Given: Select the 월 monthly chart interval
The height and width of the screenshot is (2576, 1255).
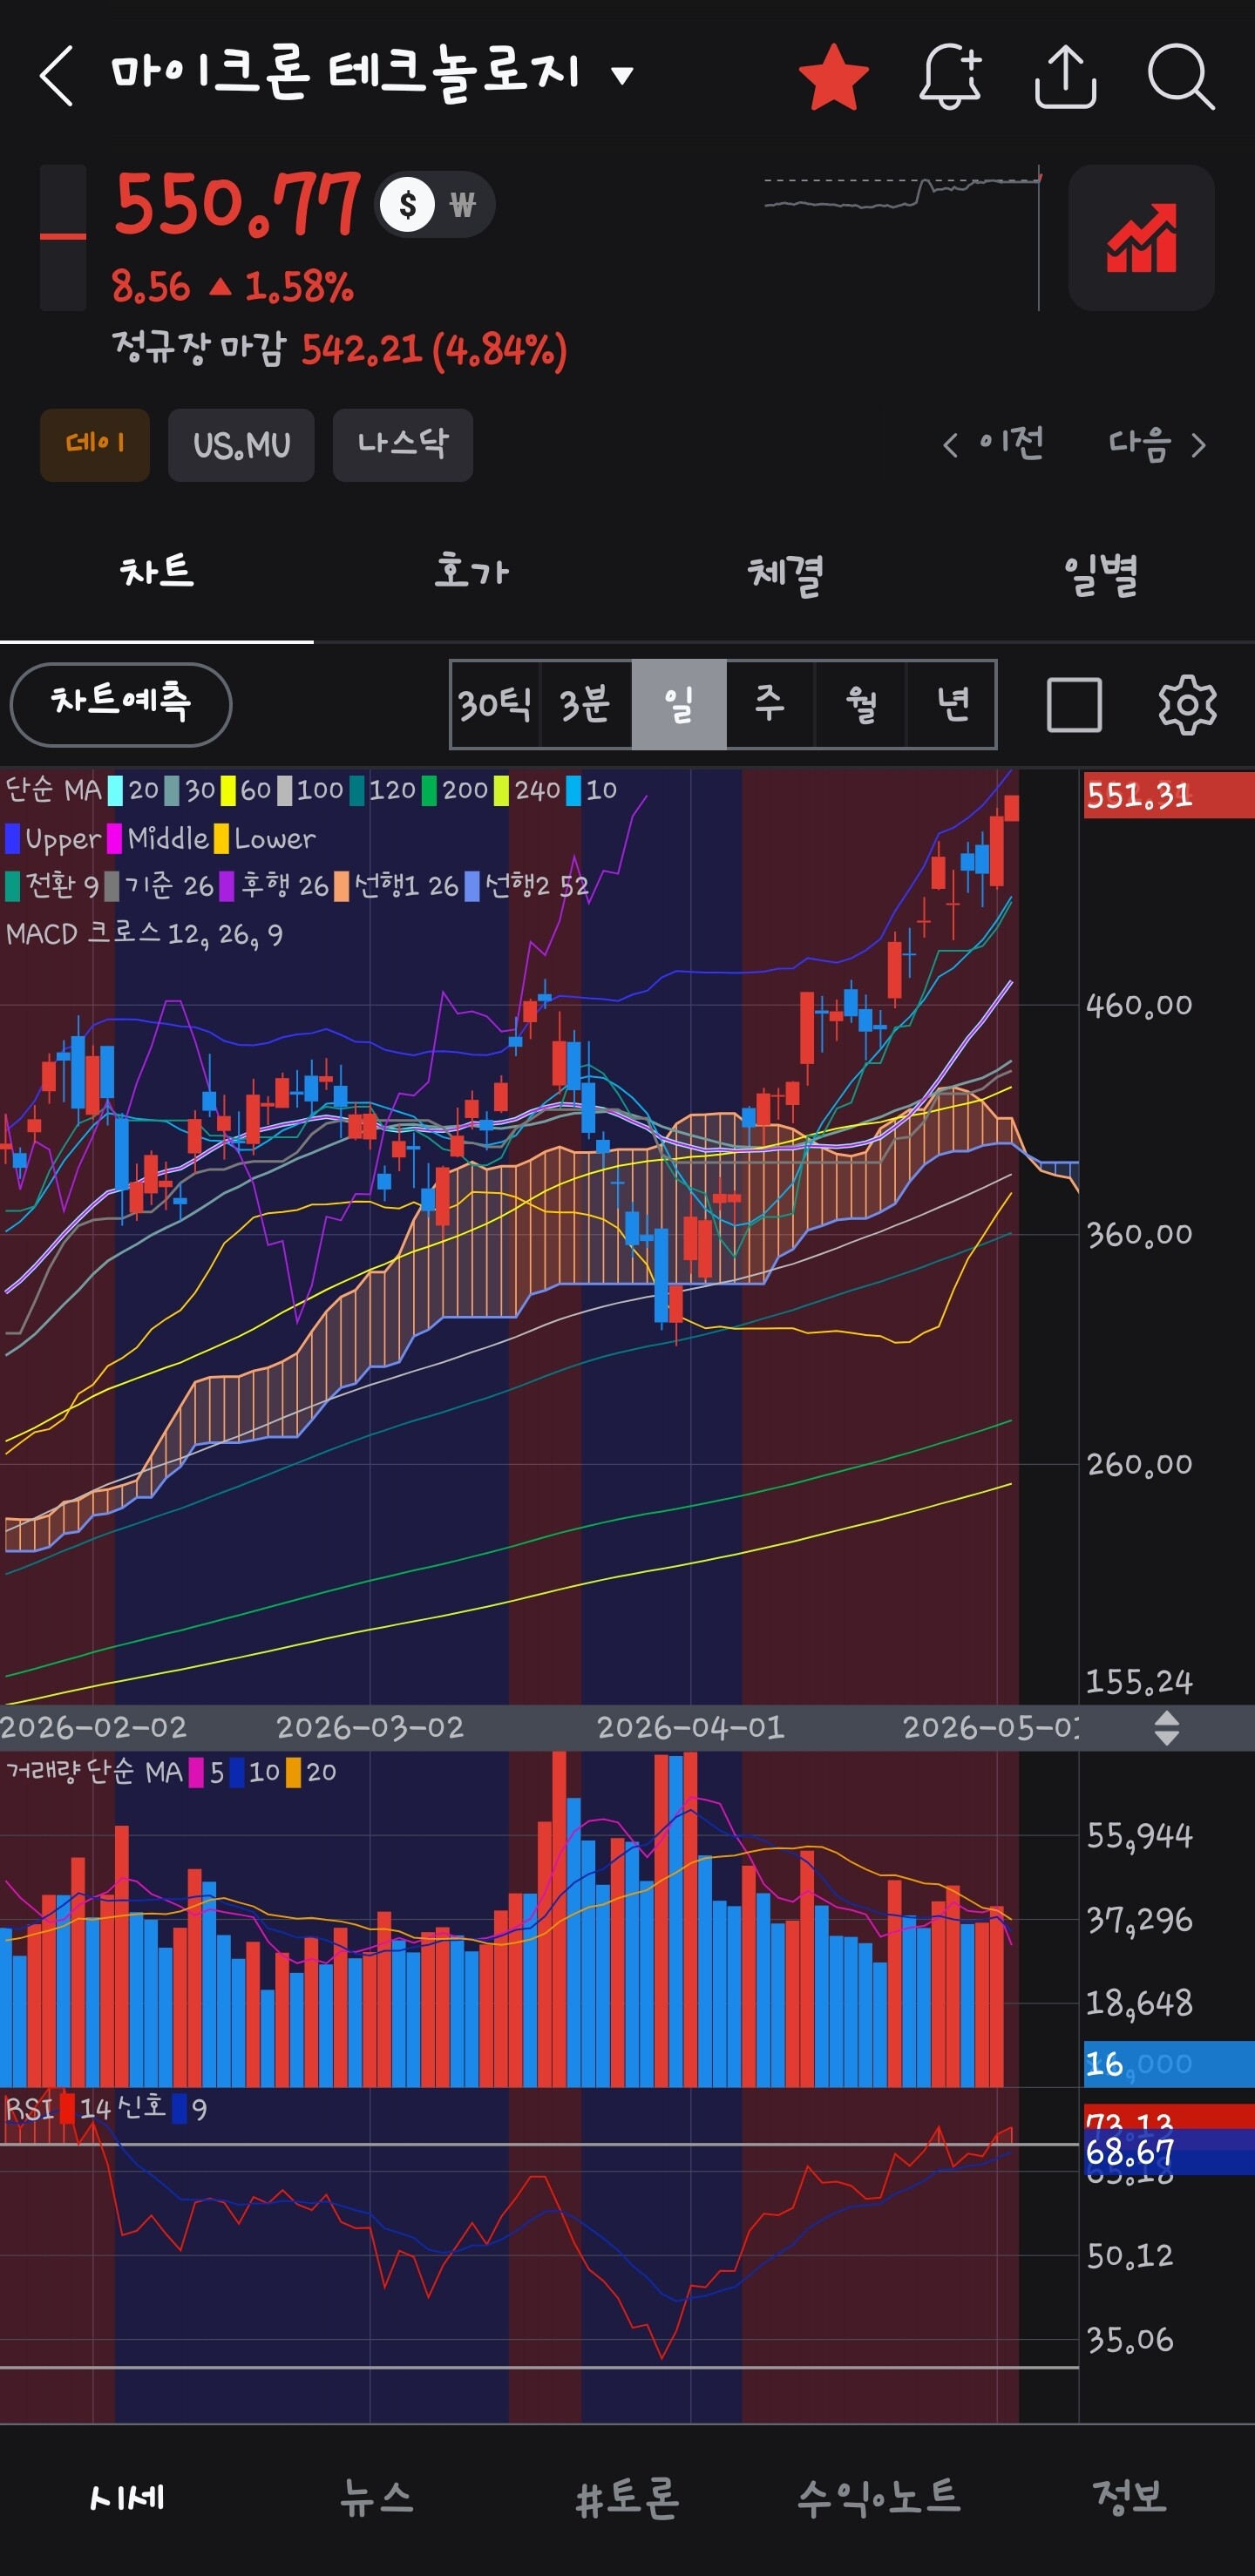Looking at the screenshot, I should pos(861,704).
